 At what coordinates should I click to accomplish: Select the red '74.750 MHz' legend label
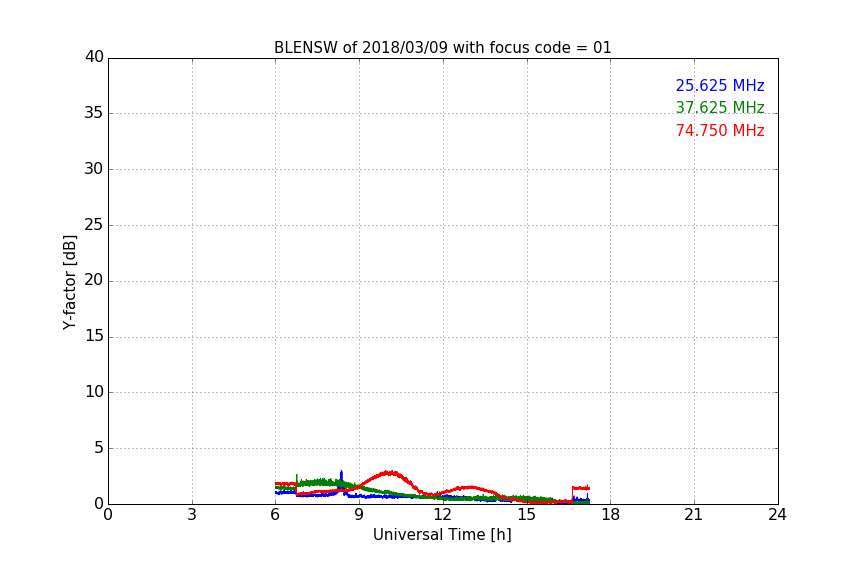[720, 131]
